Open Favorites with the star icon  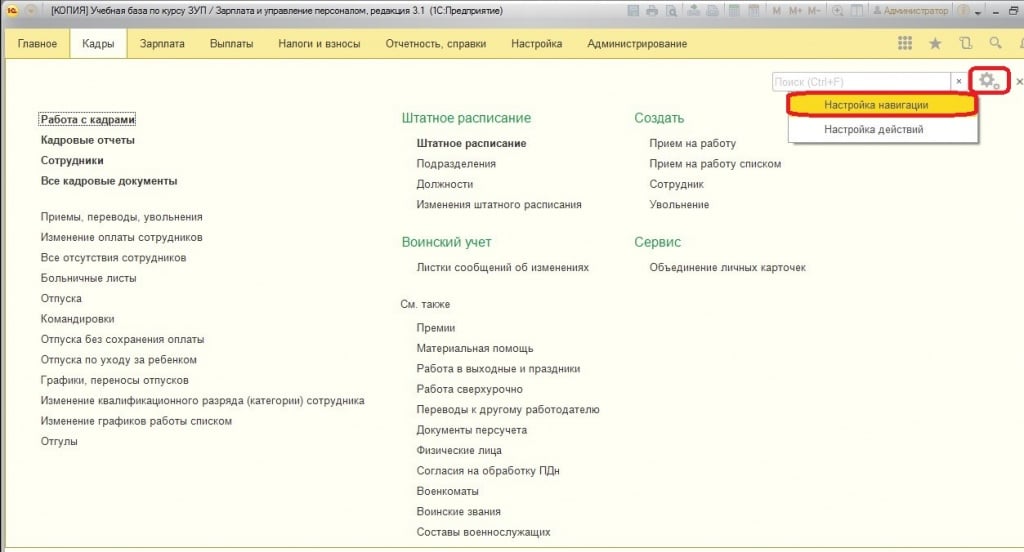(935, 44)
